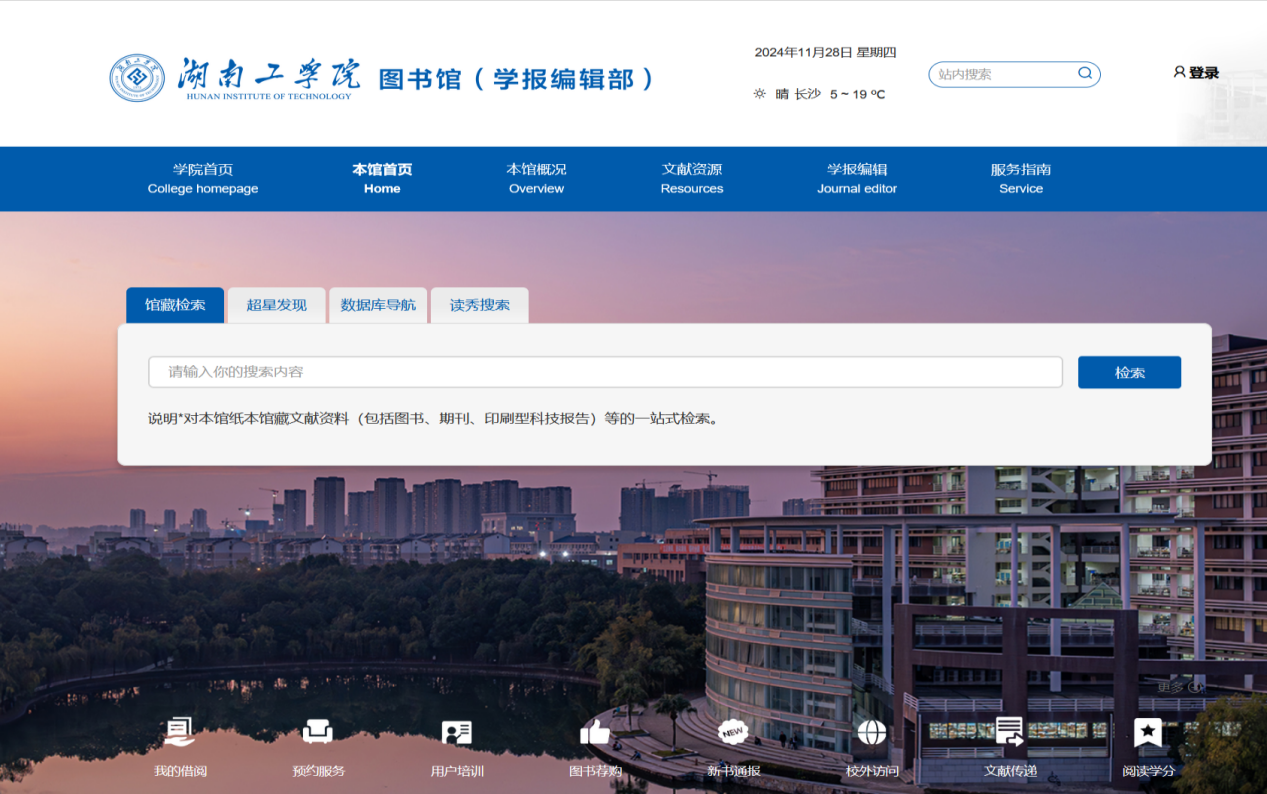Click the magnifier icon in site search

click(1085, 74)
